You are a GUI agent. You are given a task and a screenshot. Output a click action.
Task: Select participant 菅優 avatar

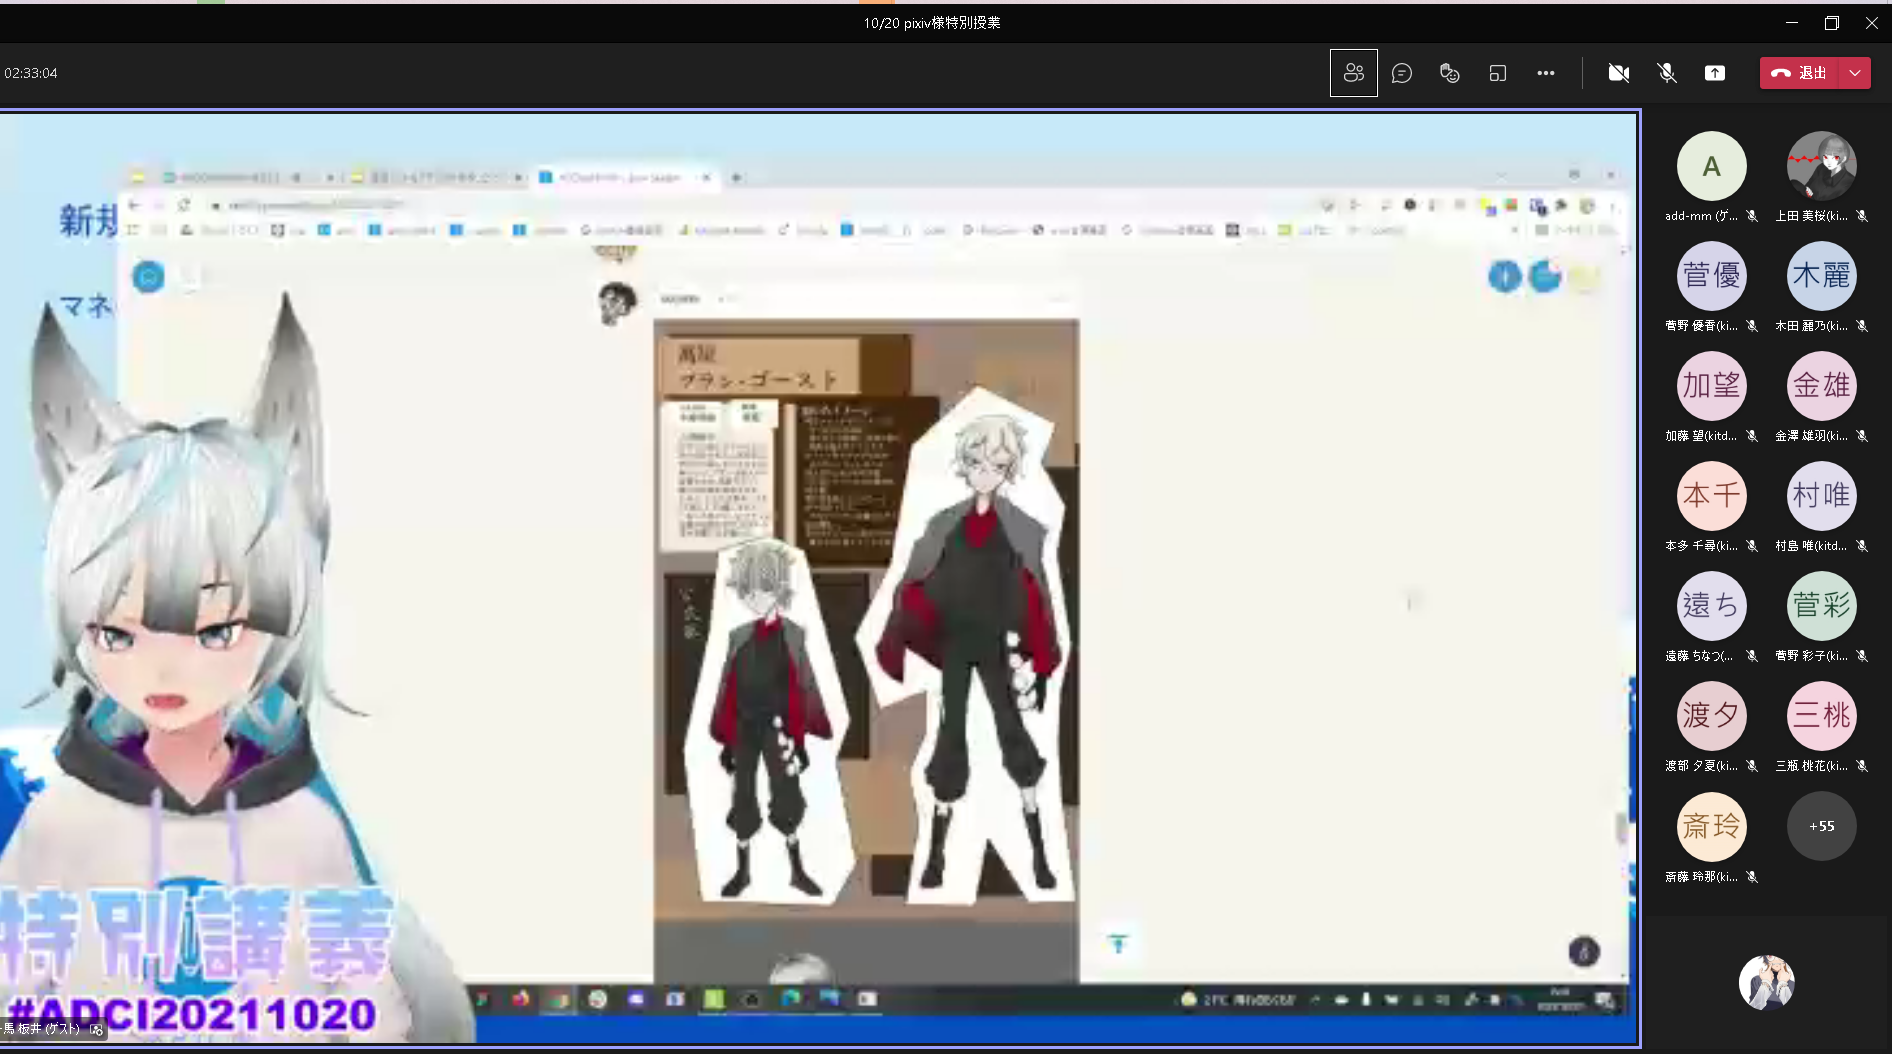pos(1712,276)
